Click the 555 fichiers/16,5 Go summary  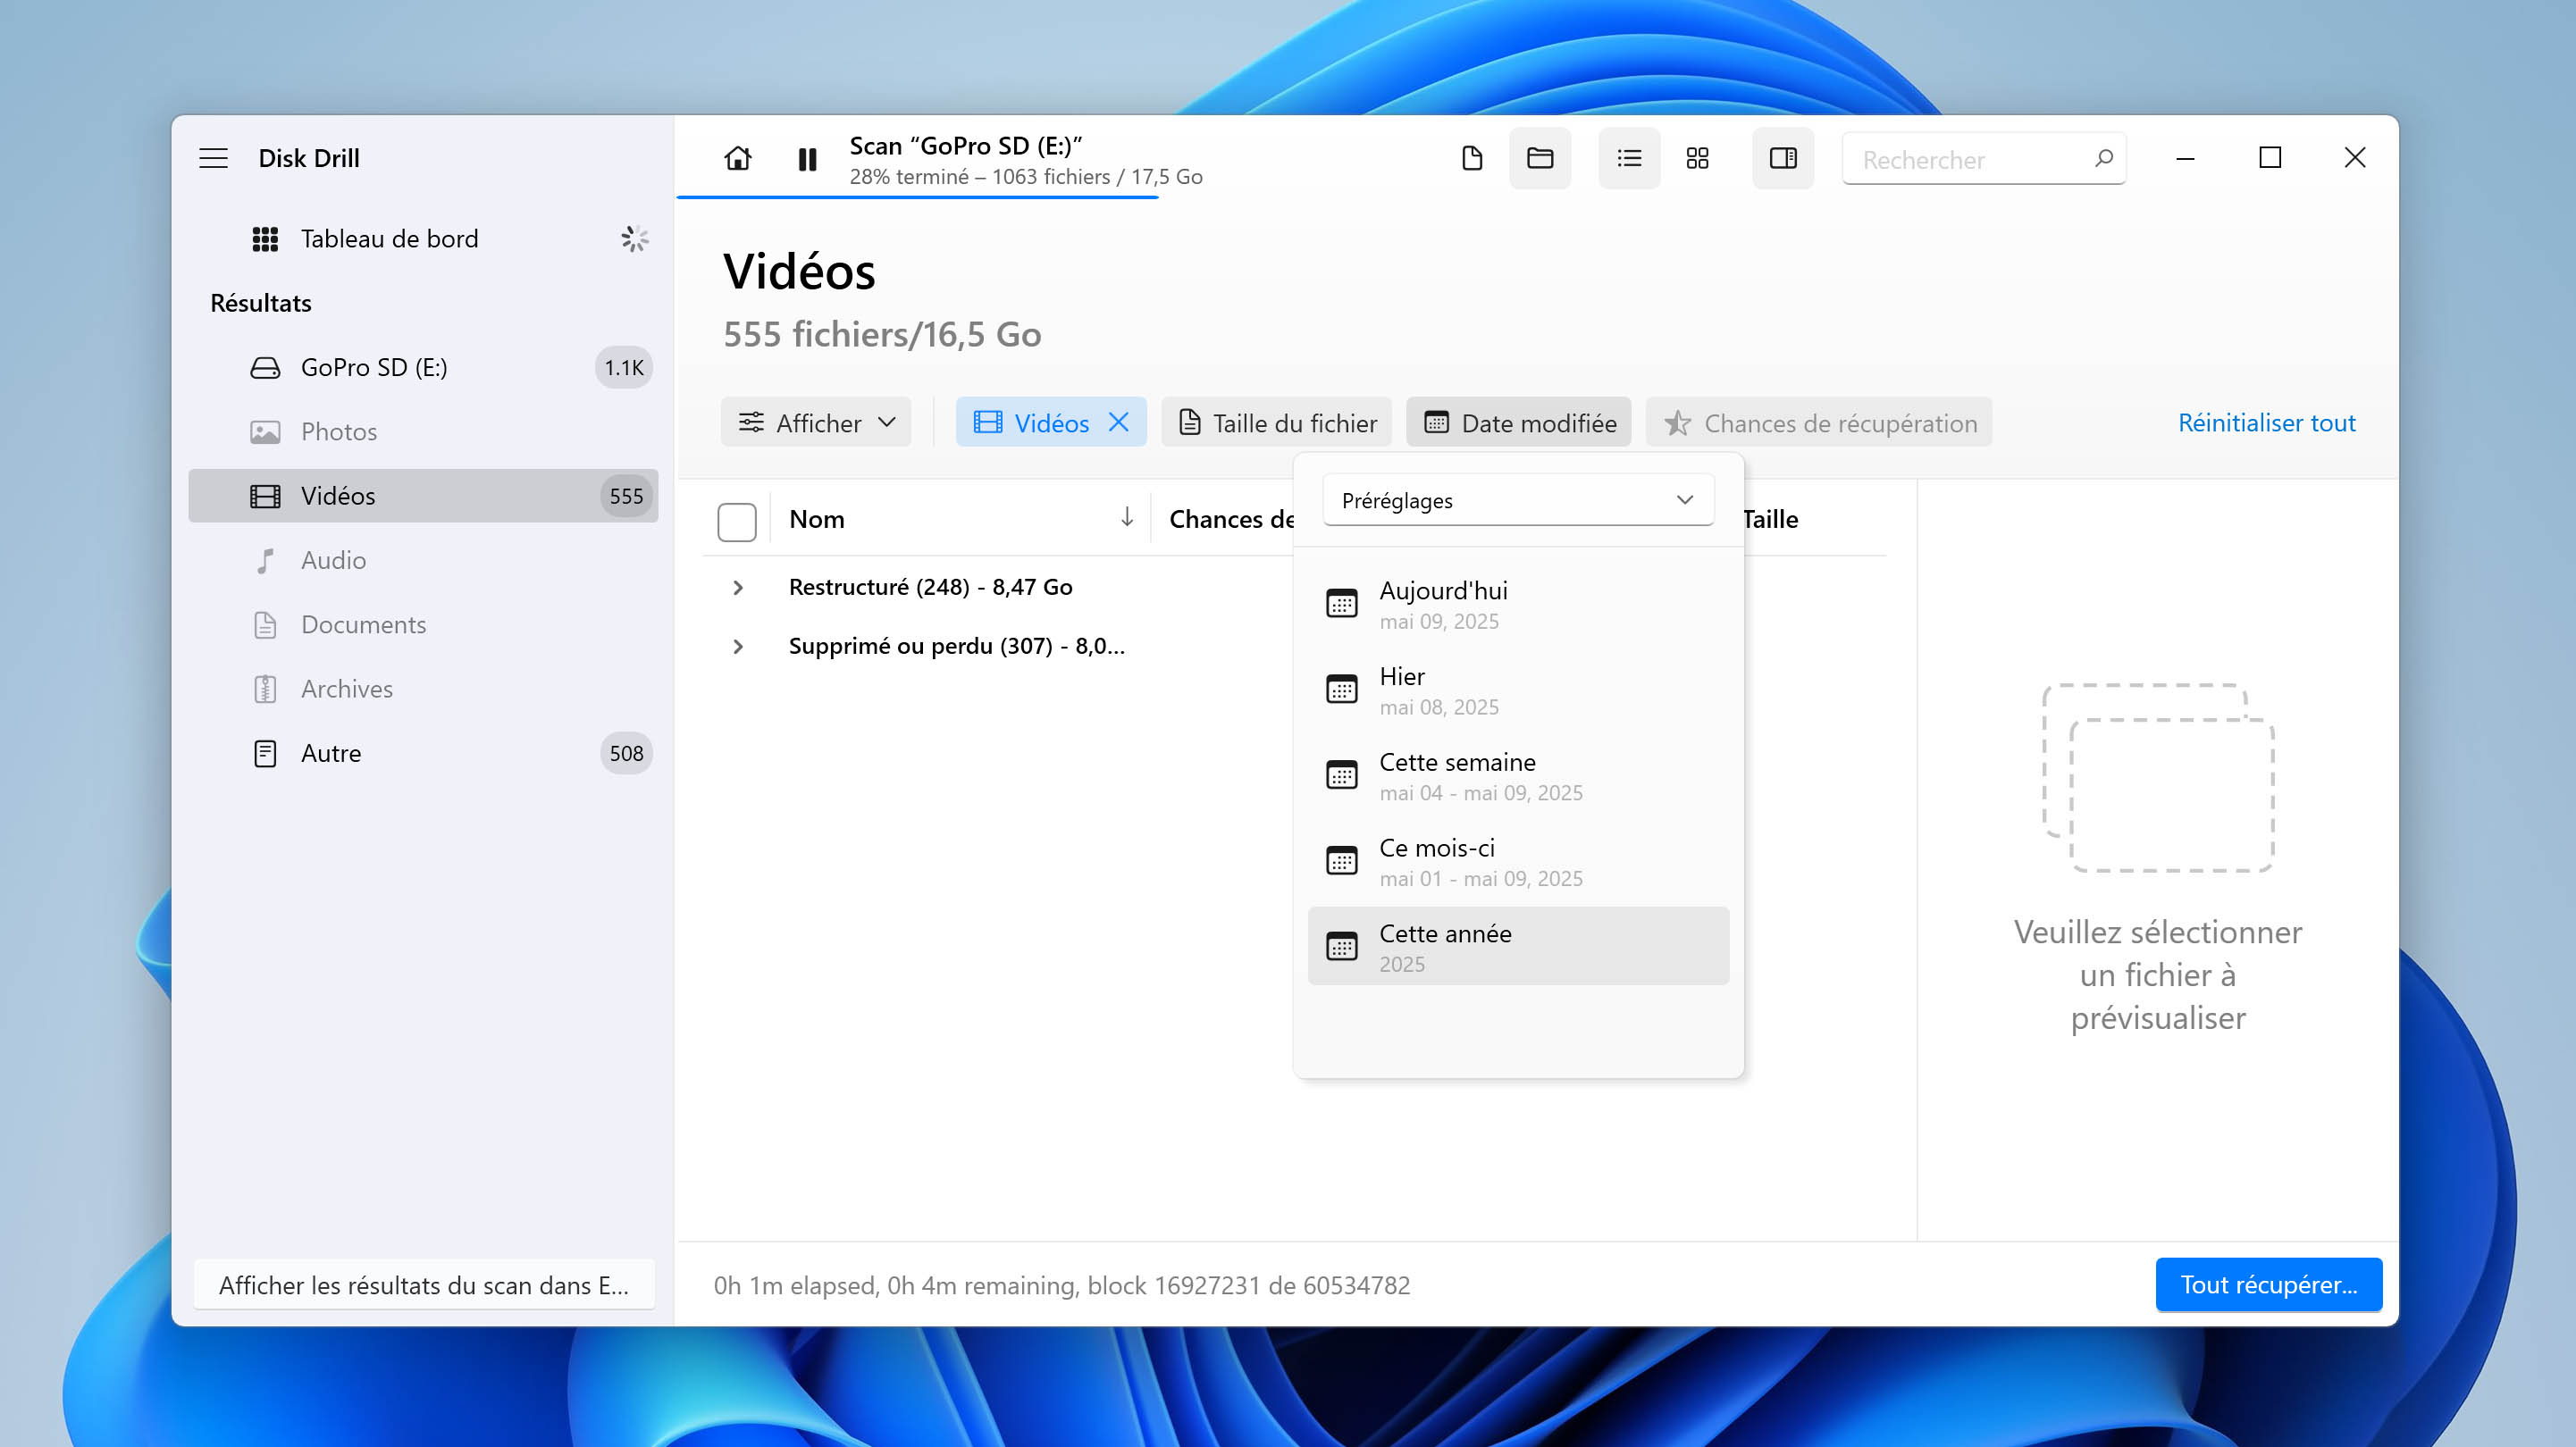(x=882, y=334)
